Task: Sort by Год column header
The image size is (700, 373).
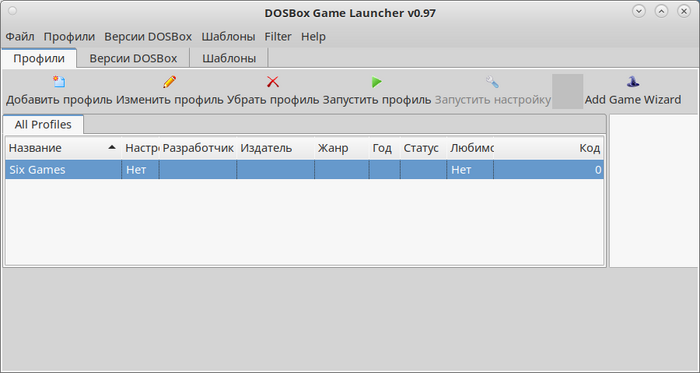Action: [x=384, y=148]
